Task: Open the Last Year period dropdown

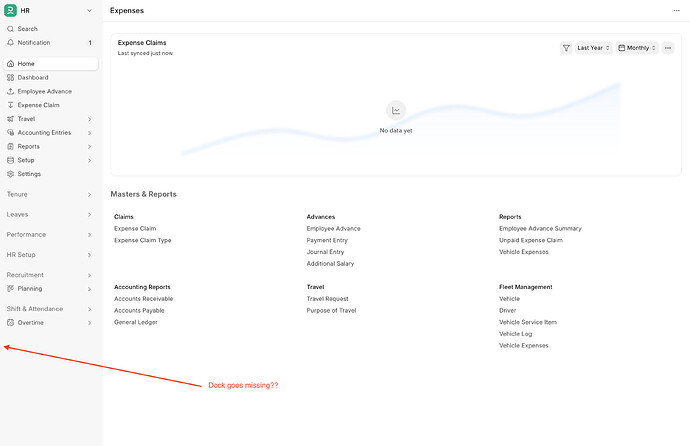Action: click(x=593, y=48)
